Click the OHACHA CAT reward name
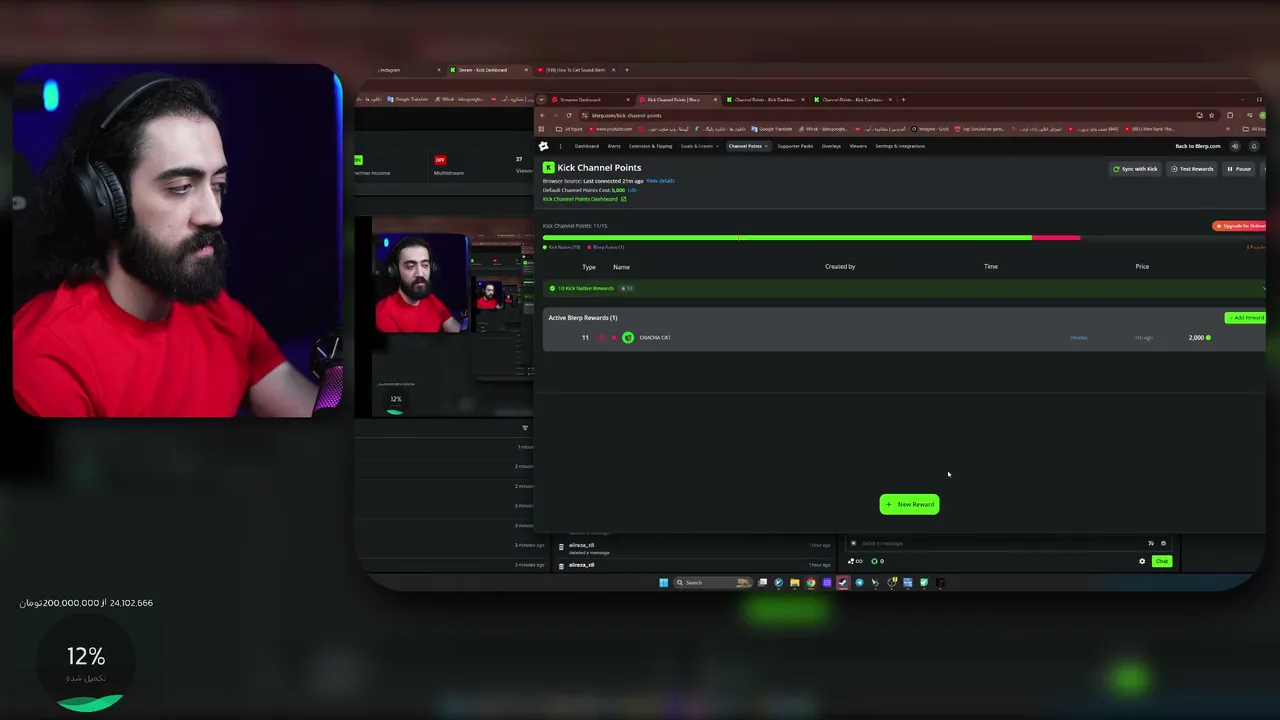 [x=655, y=338]
